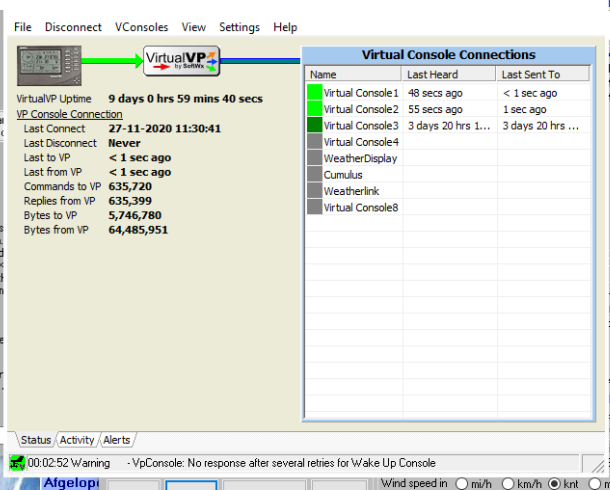Sort by Last Heard column header
Screen dimensions: 610x490
[x=449, y=74]
